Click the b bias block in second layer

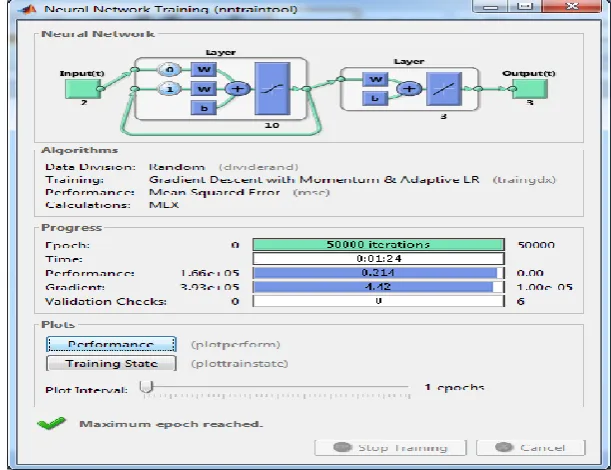(x=375, y=98)
